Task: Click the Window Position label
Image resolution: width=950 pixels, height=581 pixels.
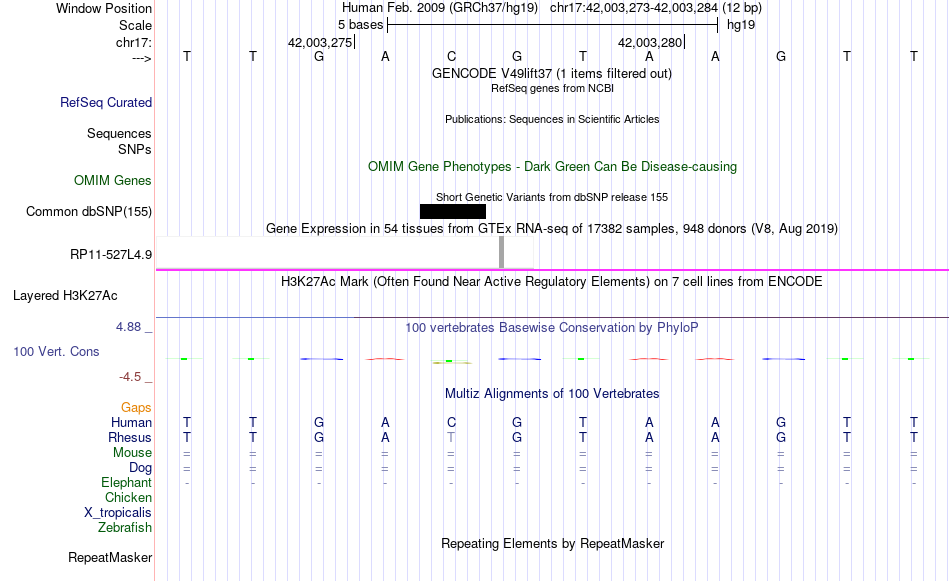Action: [104, 8]
